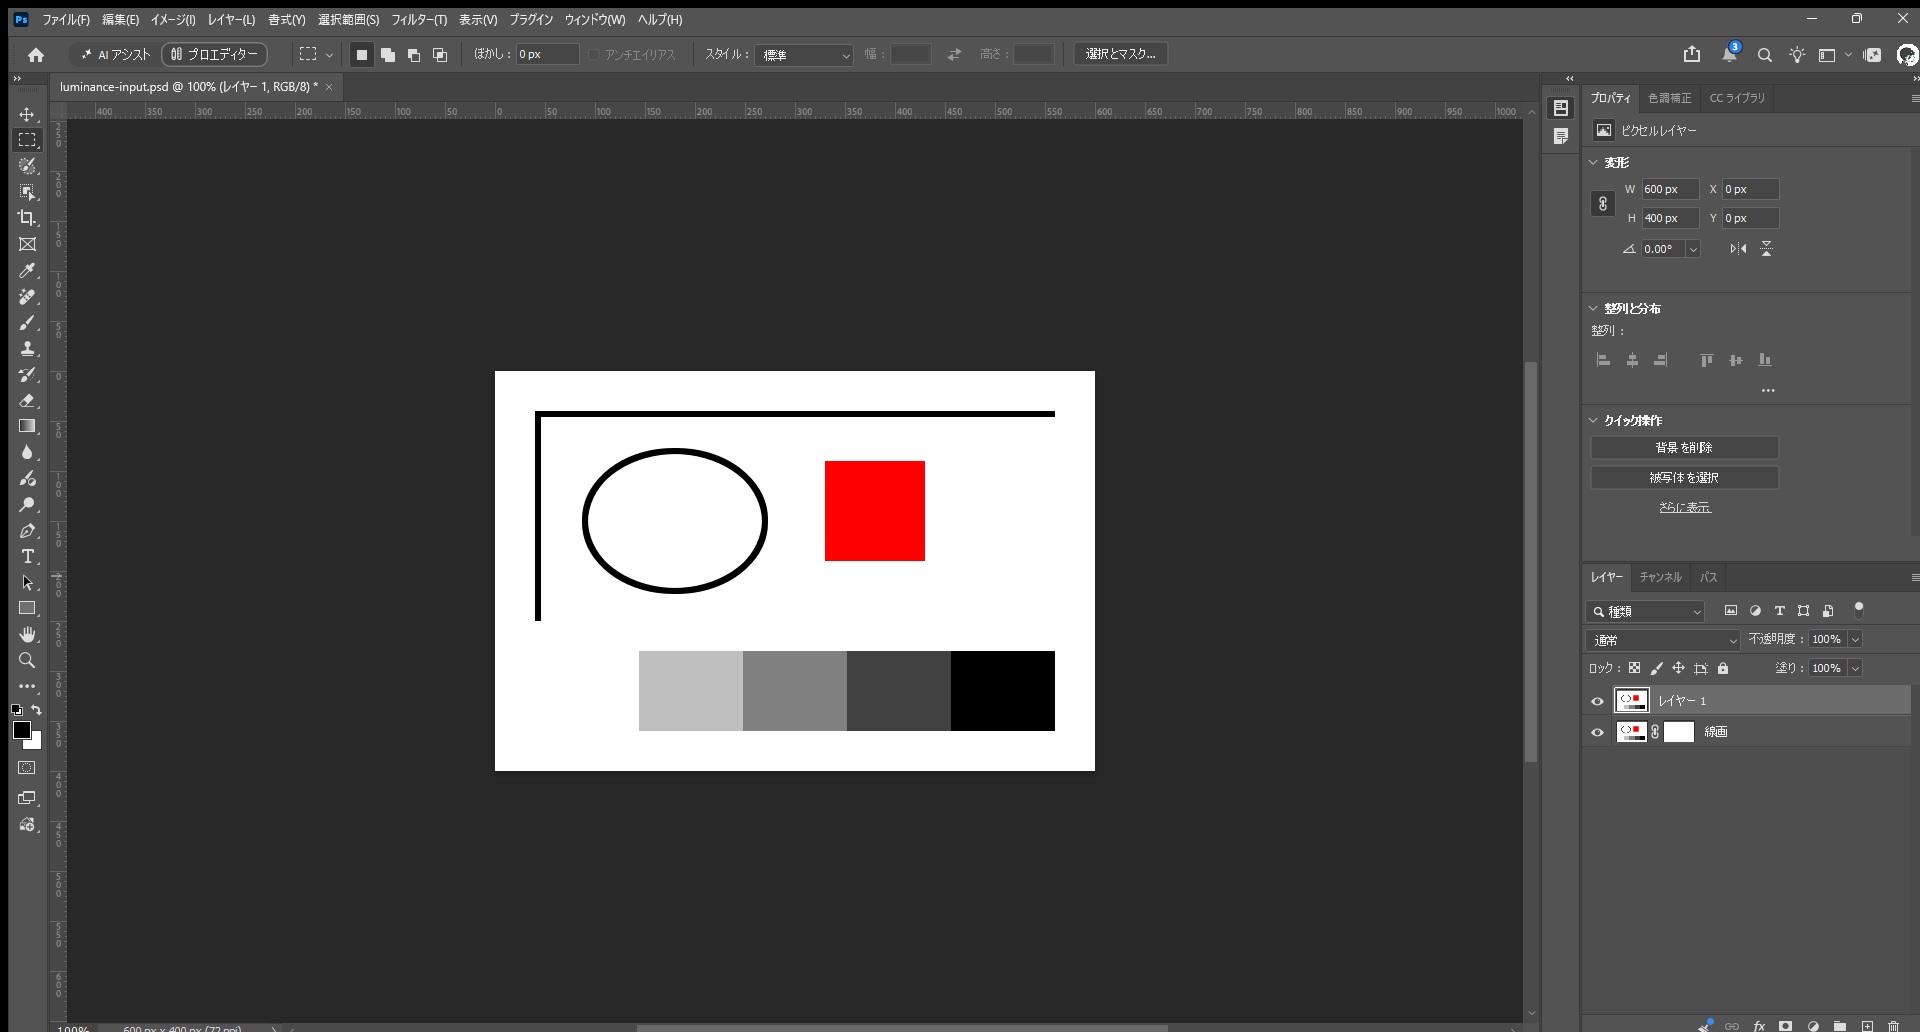
Task: Open the イメージ(I) menu
Action: coord(173,20)
